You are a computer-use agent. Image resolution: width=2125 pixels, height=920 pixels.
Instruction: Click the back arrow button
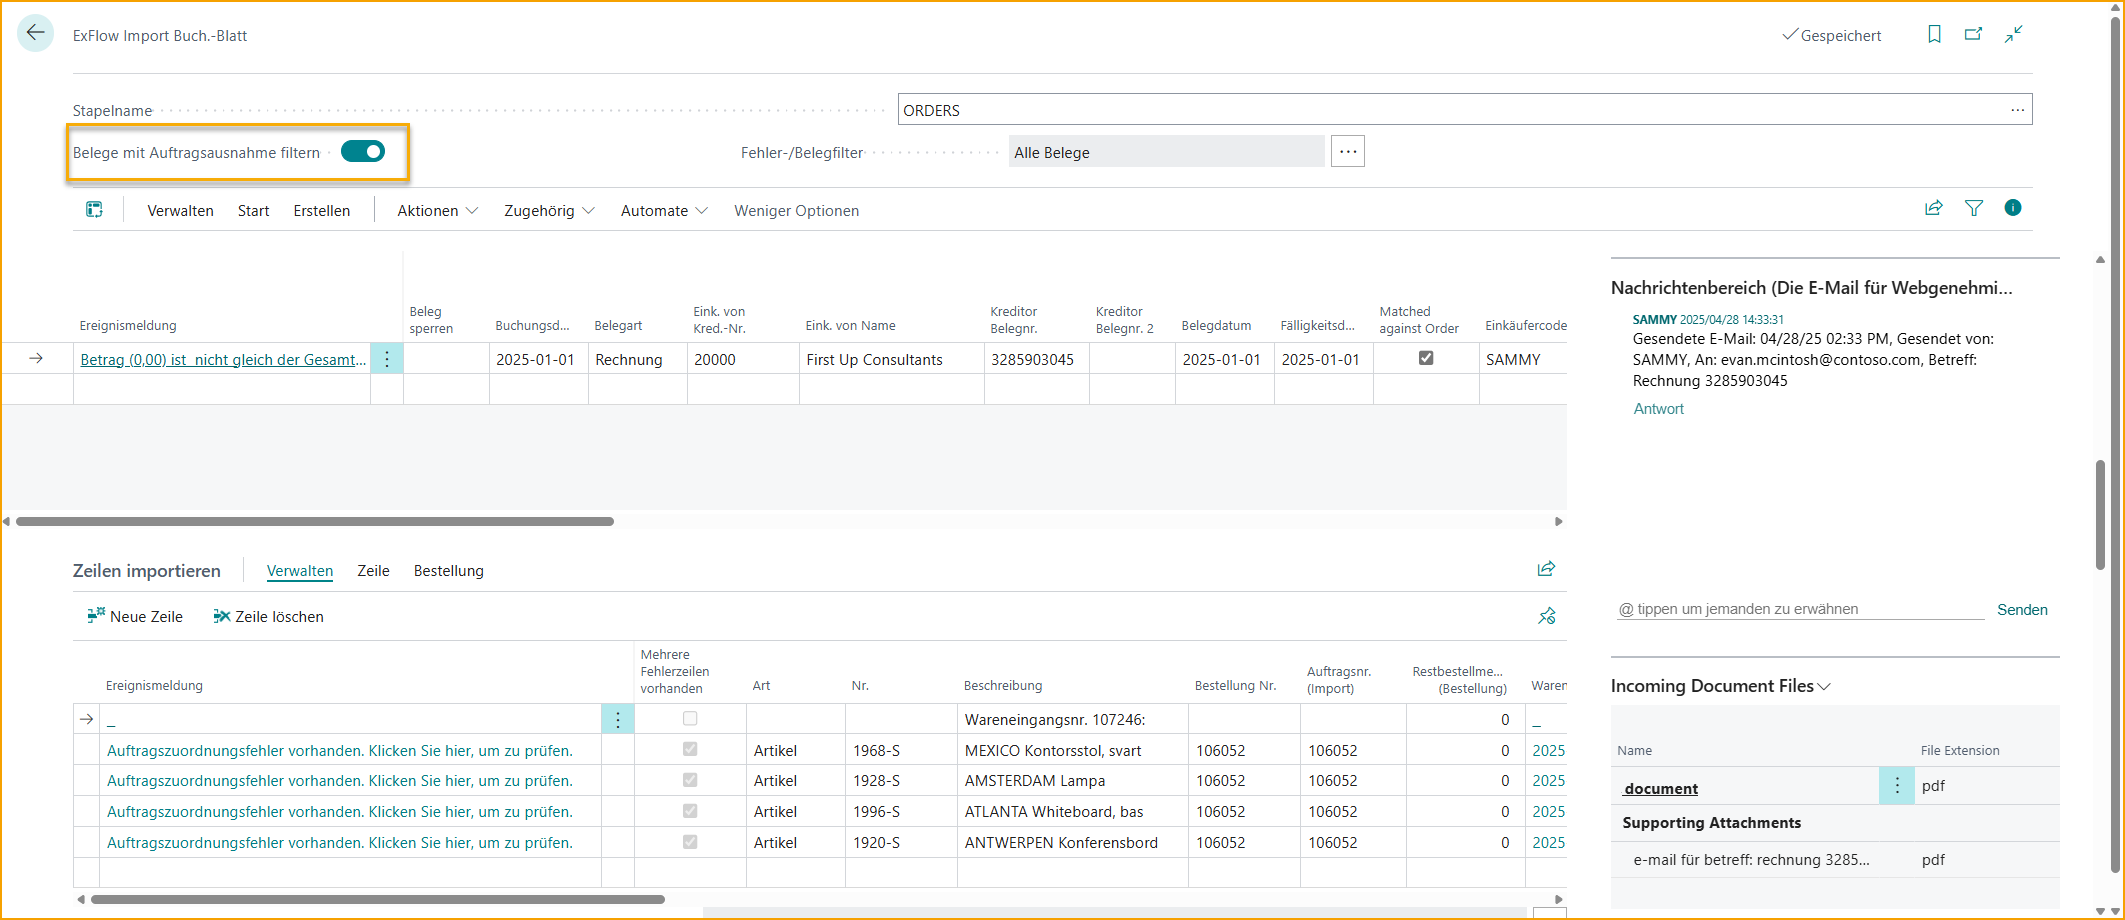tap(35, 34)
